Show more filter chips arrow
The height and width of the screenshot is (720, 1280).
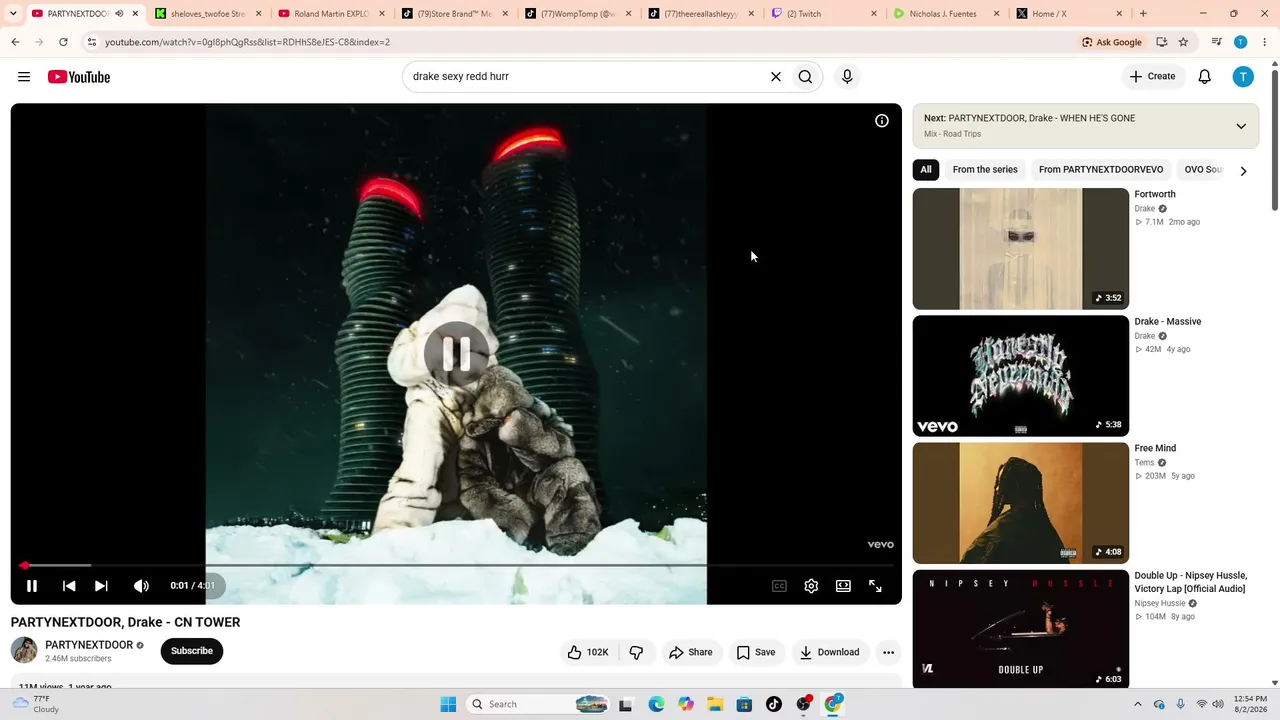1243,171
